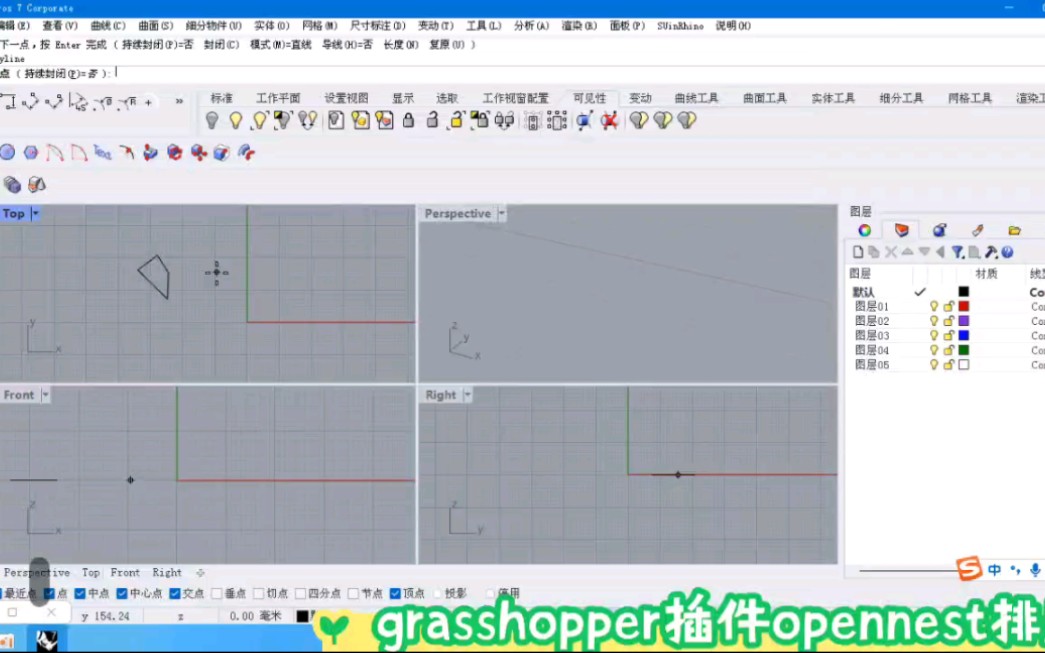Open the Front viewport title dropdown
This screenshot has width=1045, height=653.
(x=45, y=394)
